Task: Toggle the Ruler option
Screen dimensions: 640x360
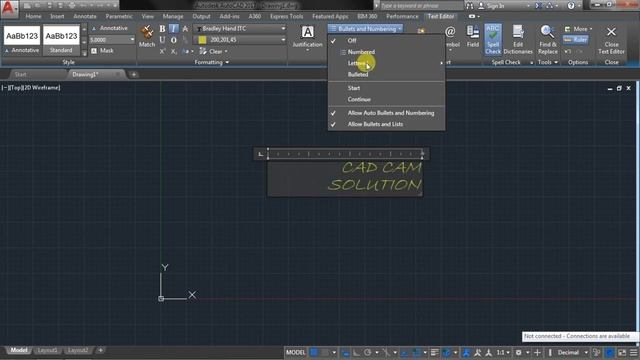Action: tap(576, 40)
